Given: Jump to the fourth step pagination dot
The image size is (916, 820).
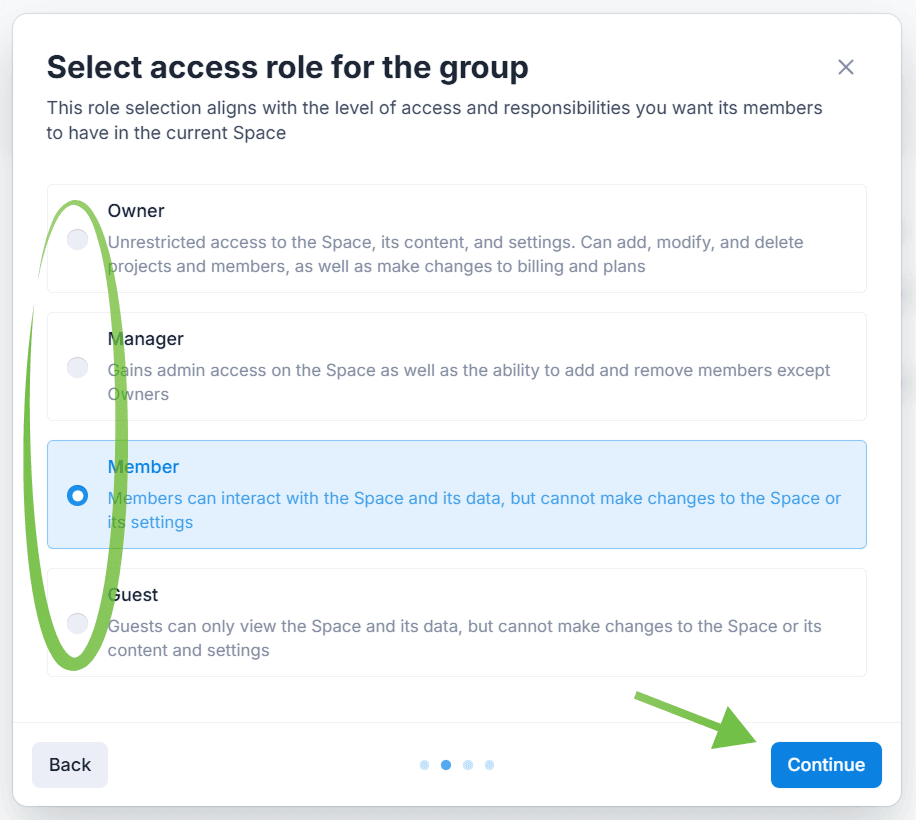Looking at the screenshot, I should 490,765.
